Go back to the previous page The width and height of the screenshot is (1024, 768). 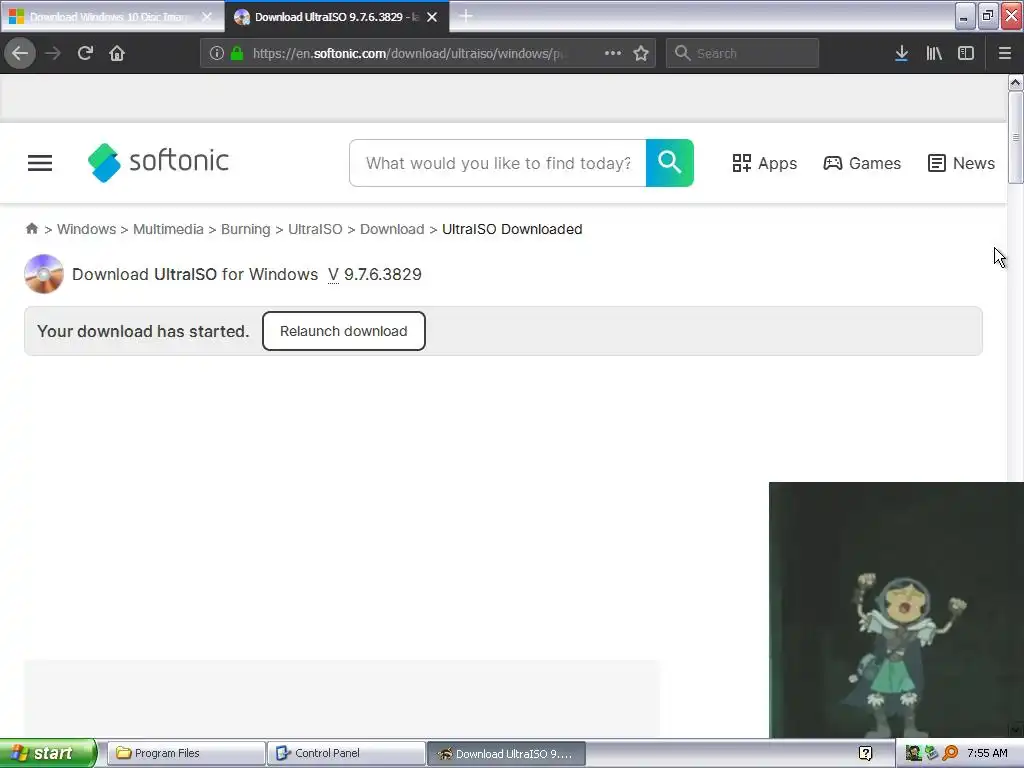pos(20,53)
